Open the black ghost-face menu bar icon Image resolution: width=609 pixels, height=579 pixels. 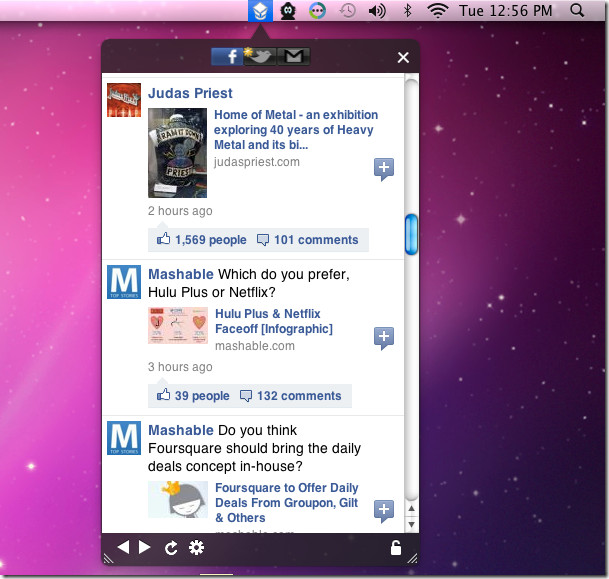coord(288,11)
